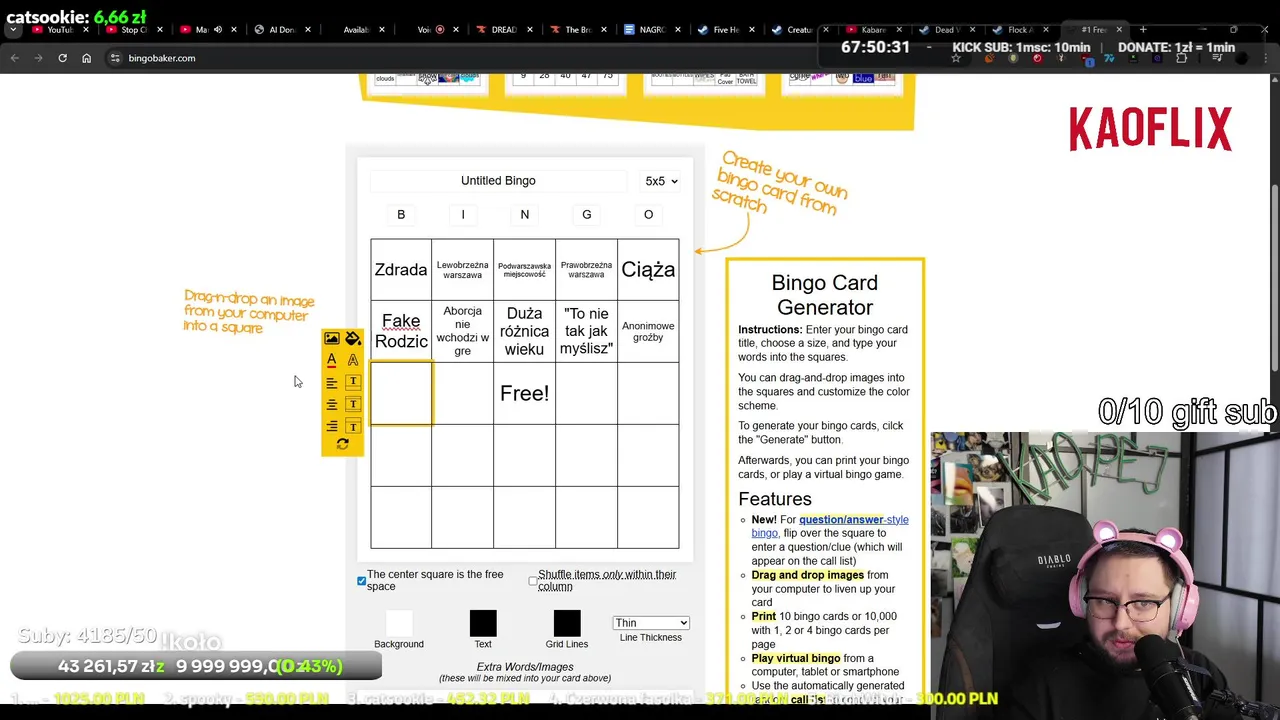
Task: Edit the B column header field
Action: tap(401, 215)
